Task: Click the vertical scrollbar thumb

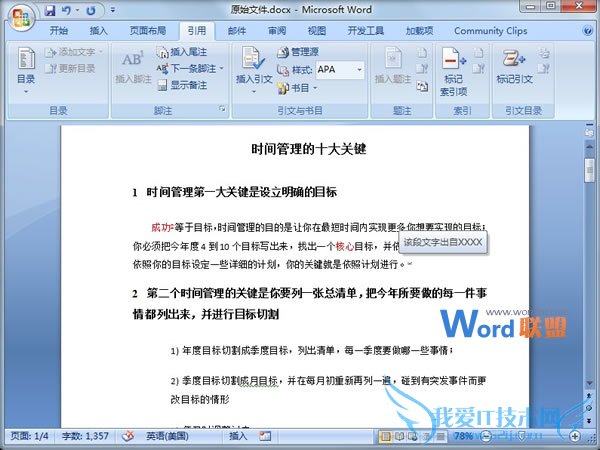Action: click(x=589, y=170)
